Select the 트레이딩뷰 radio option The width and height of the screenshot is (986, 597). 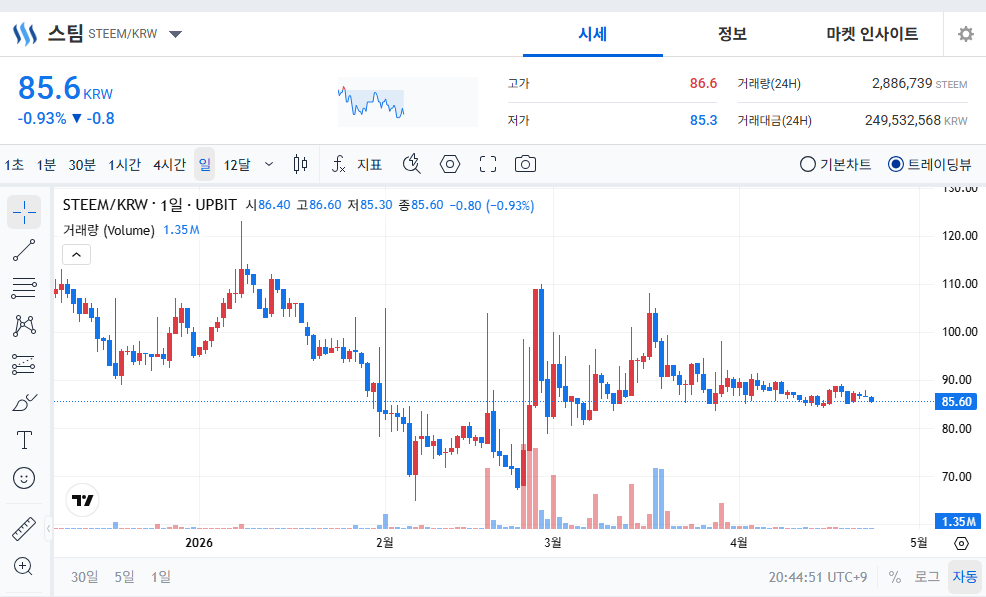(929, 165)
